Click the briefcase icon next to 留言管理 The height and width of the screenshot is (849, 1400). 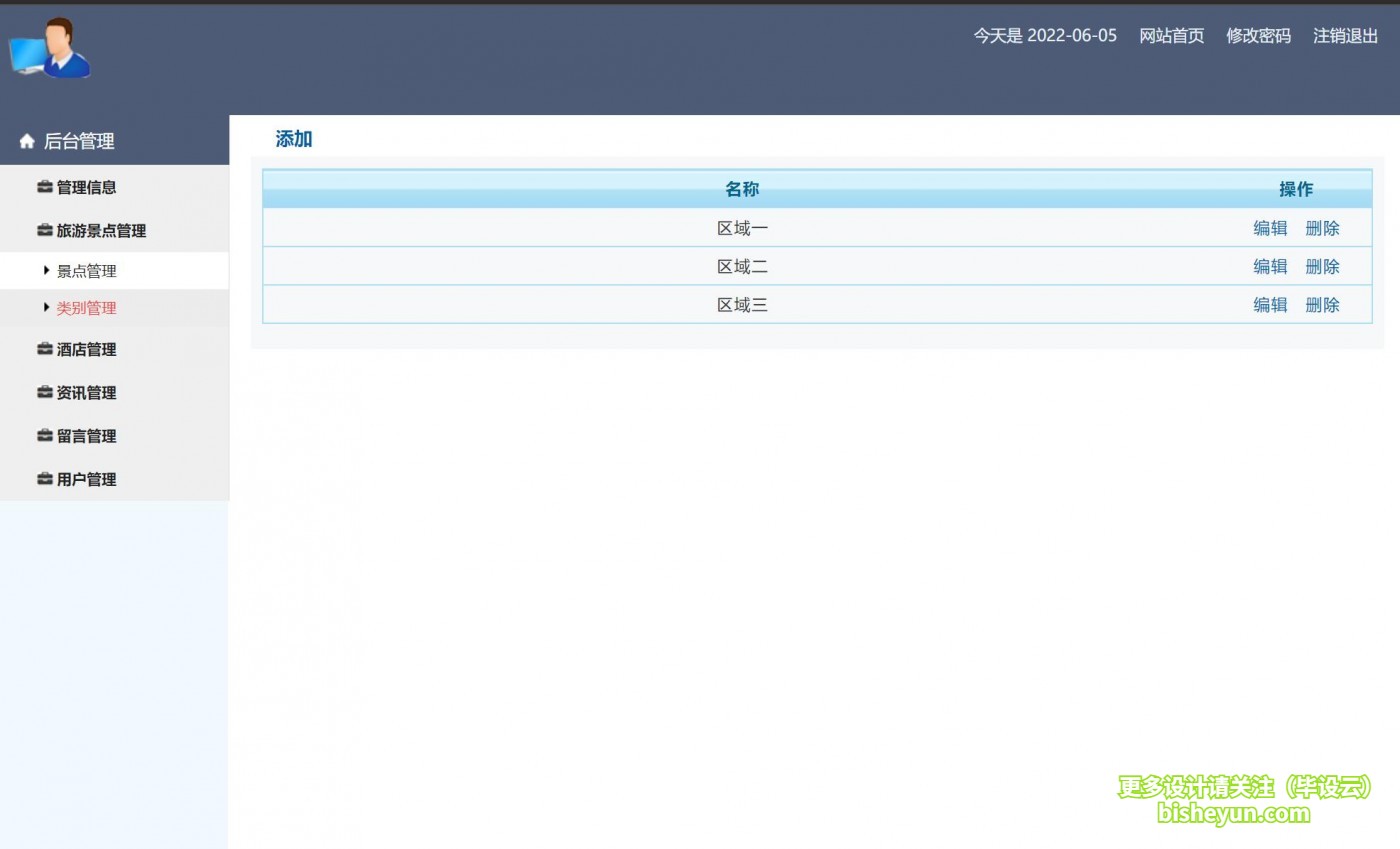click(44, 435)
